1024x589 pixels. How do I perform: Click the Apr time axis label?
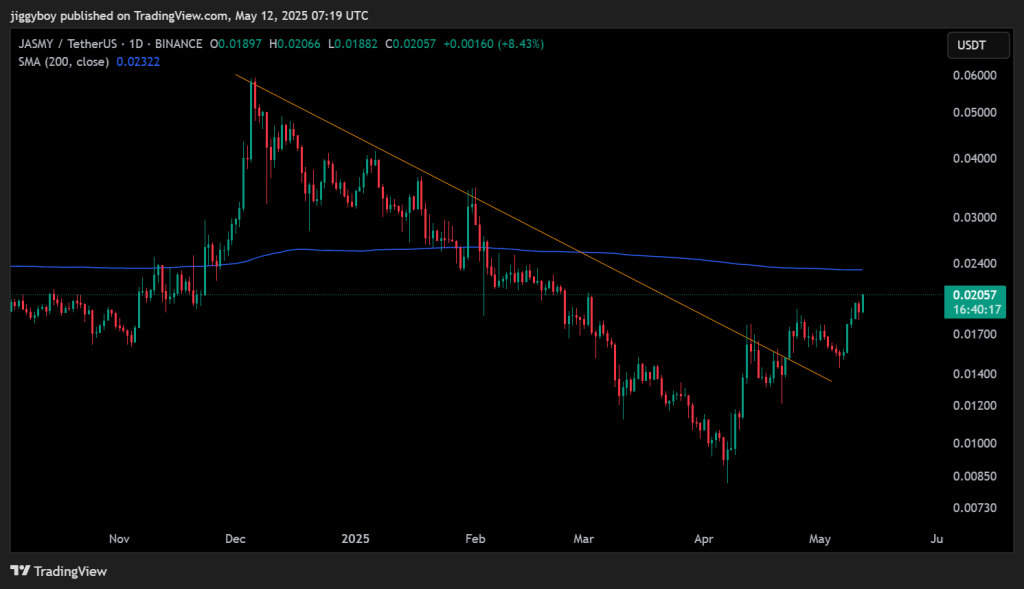click(703, 539)
